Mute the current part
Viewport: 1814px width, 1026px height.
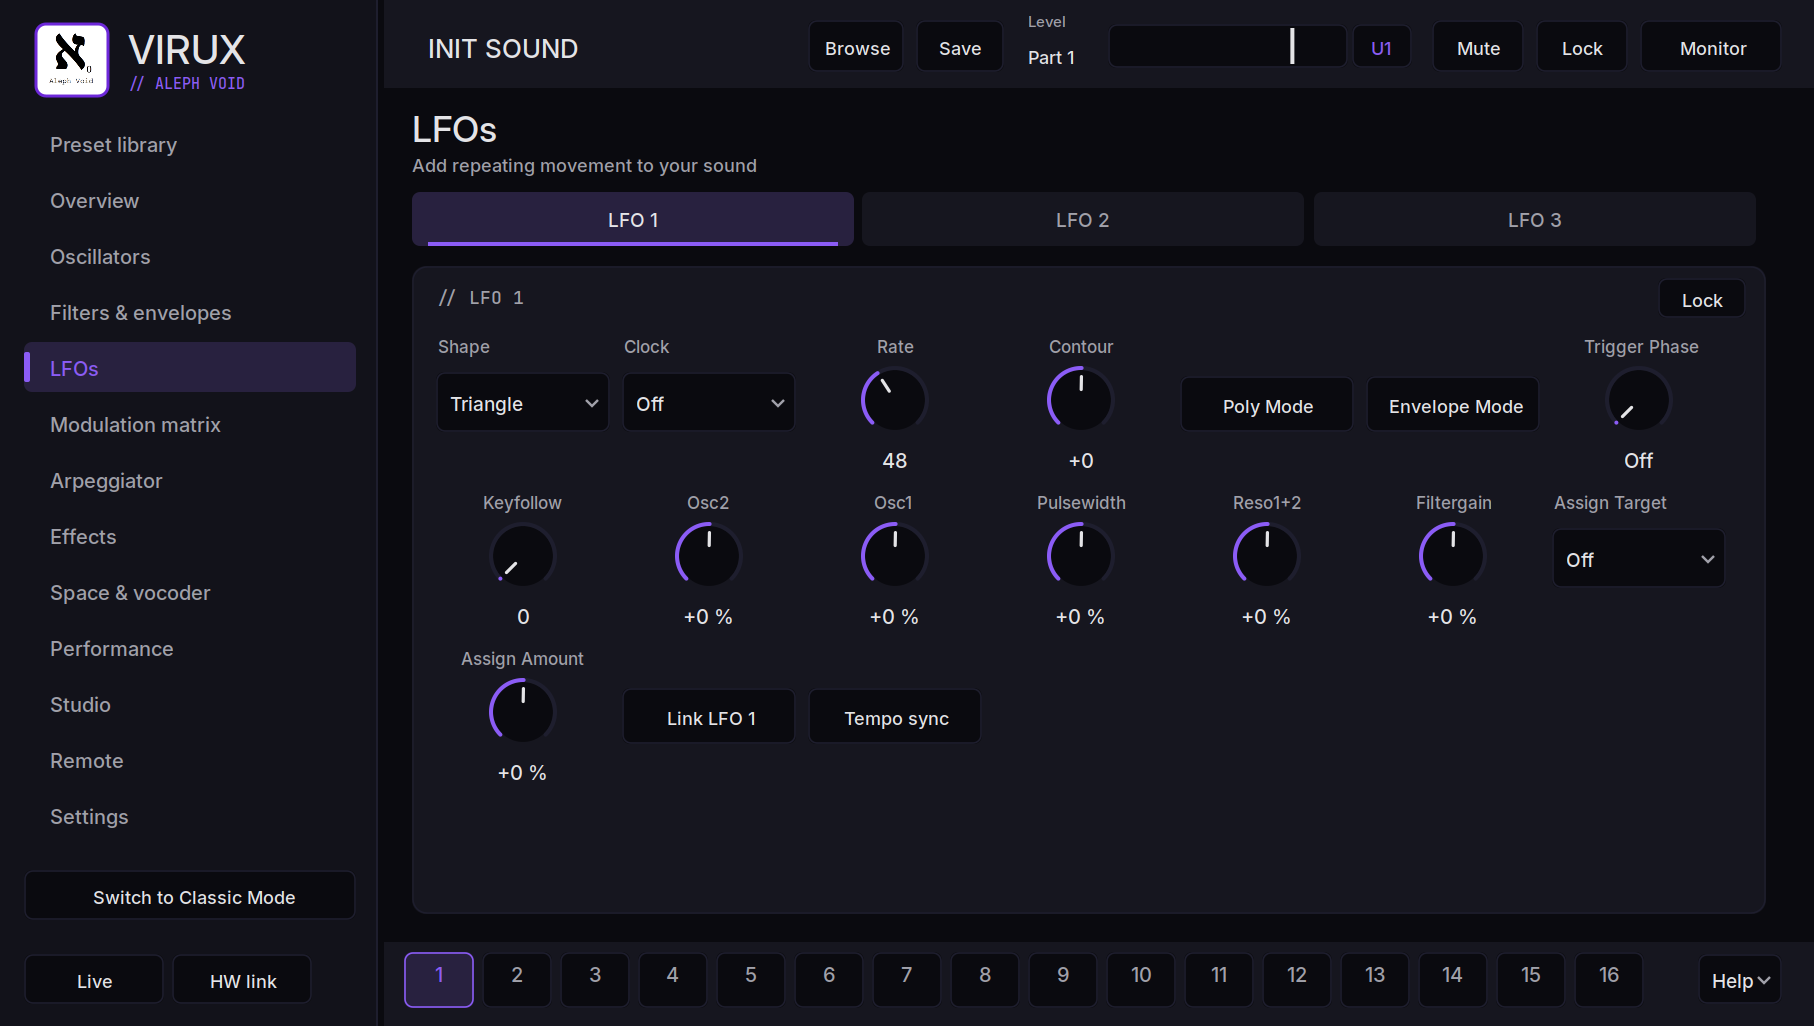pyautogui.click(x=1478, y=47)
